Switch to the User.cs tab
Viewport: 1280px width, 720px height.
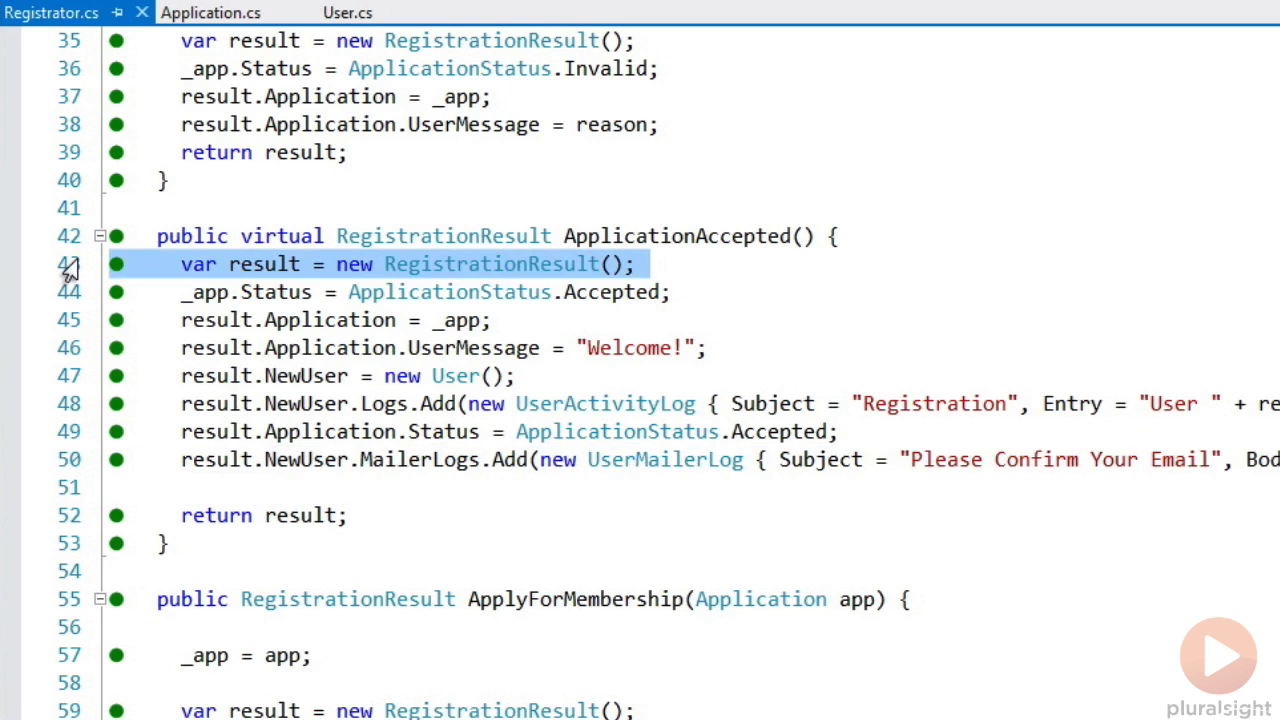coord(347,13)
